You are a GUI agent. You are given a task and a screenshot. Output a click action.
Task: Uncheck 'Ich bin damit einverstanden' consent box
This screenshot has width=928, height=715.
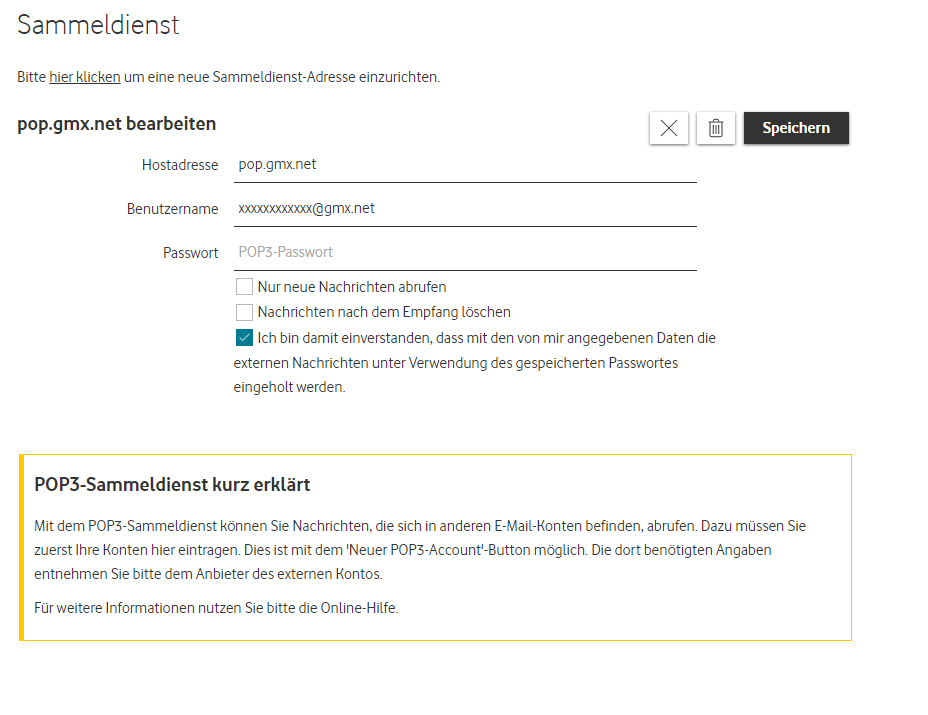244,337
